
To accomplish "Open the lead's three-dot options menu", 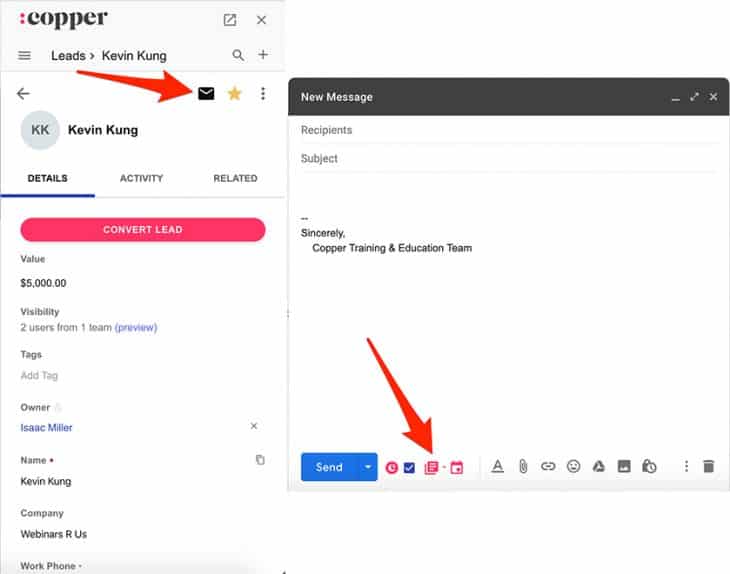I will [263, 94].
